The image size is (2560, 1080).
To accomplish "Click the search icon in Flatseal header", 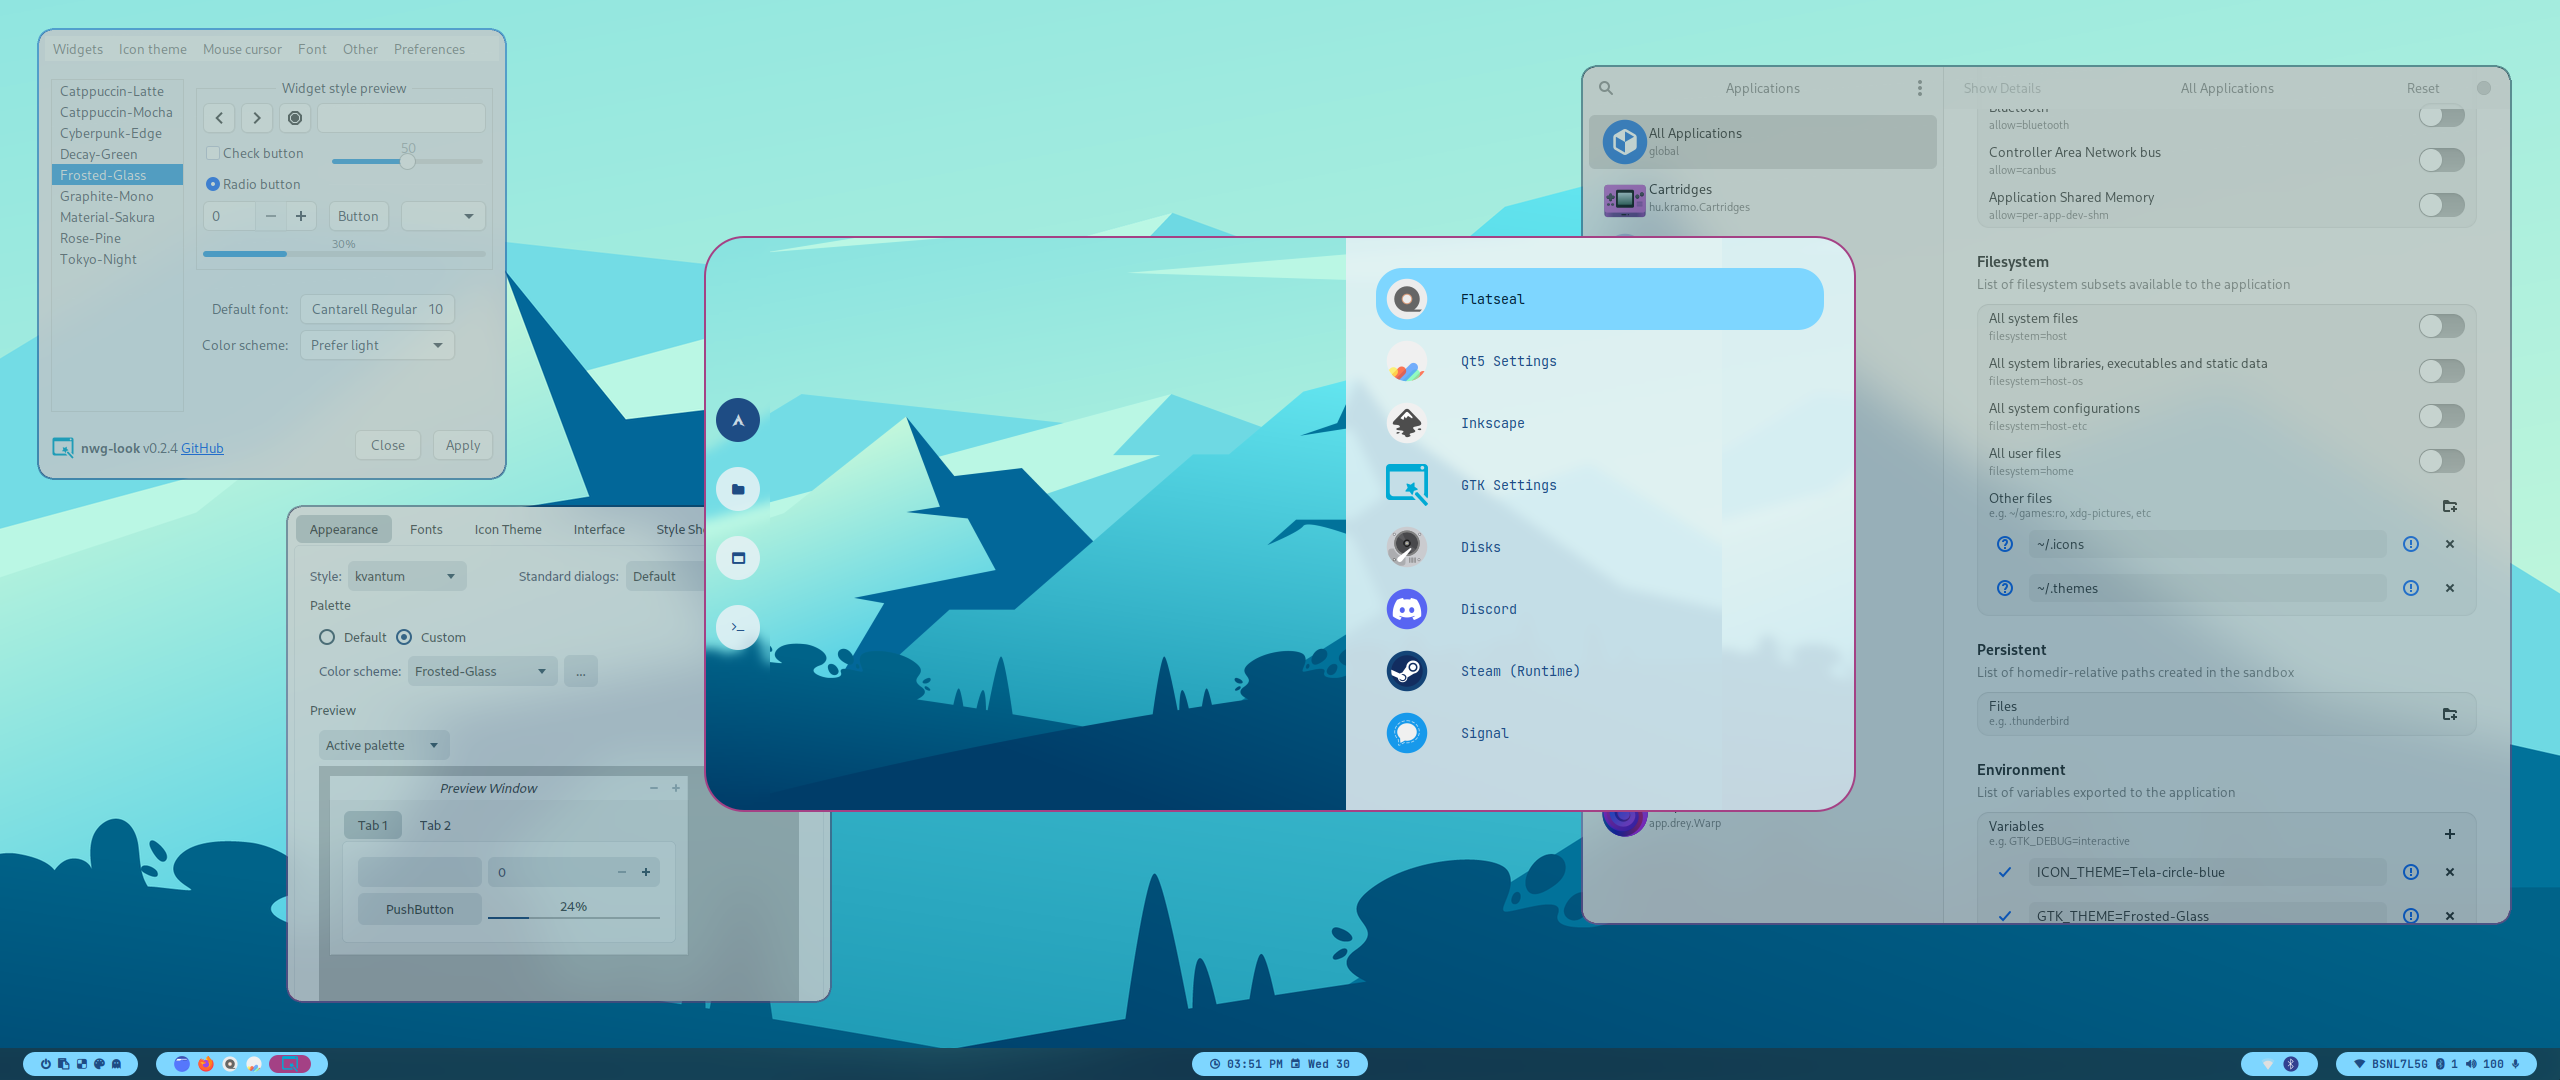I will 1606,88.
